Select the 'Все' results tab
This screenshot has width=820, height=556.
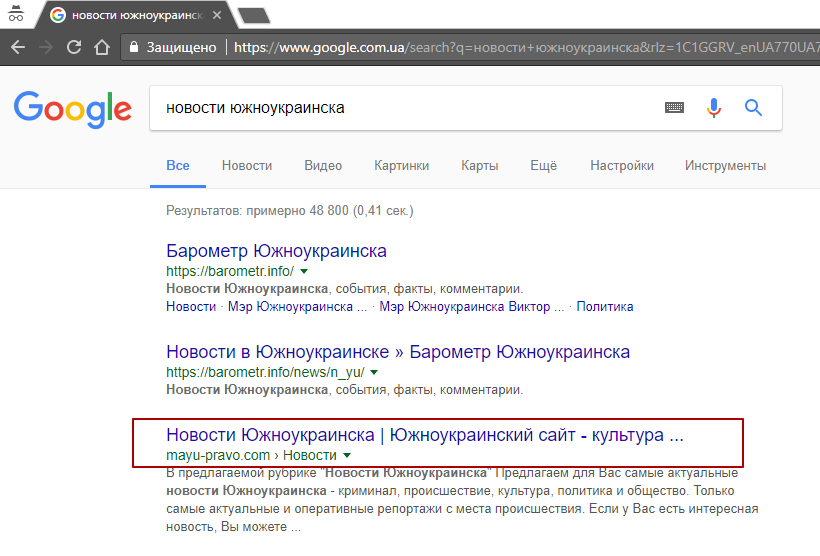coord(178,166)
